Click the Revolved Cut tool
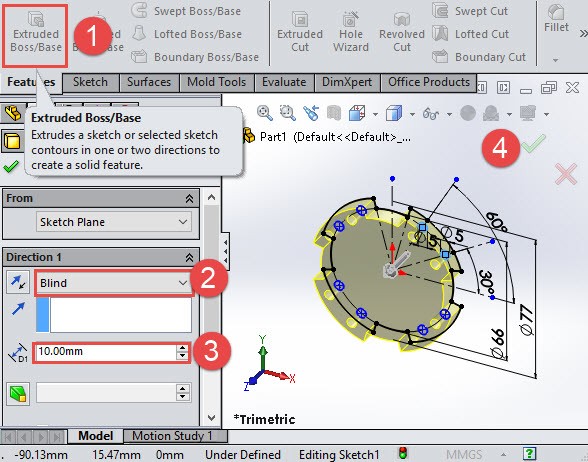This screenshot has height=462, width=588. coord(402,32)
